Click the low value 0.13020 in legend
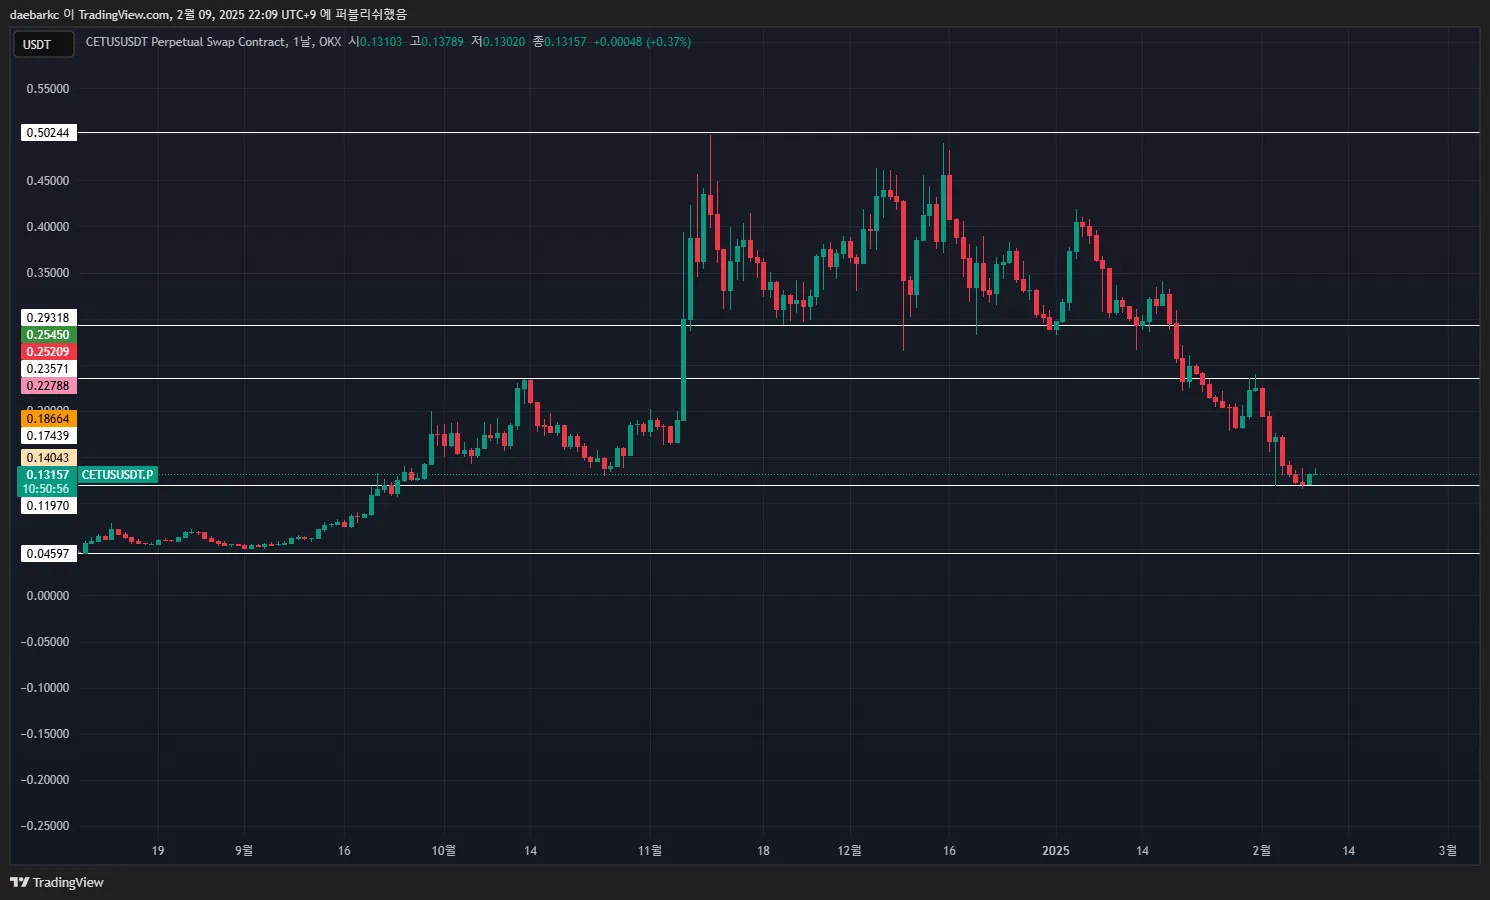 pyautogui.click(x=503, y=42)
